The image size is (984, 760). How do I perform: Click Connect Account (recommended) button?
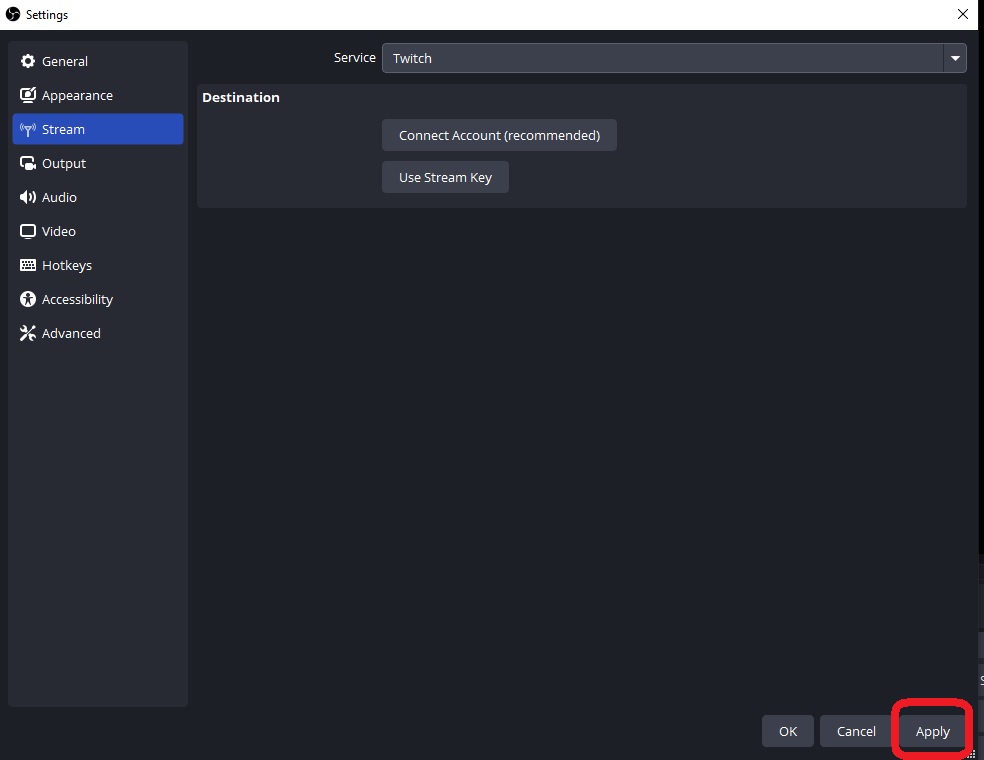point(499,135)
